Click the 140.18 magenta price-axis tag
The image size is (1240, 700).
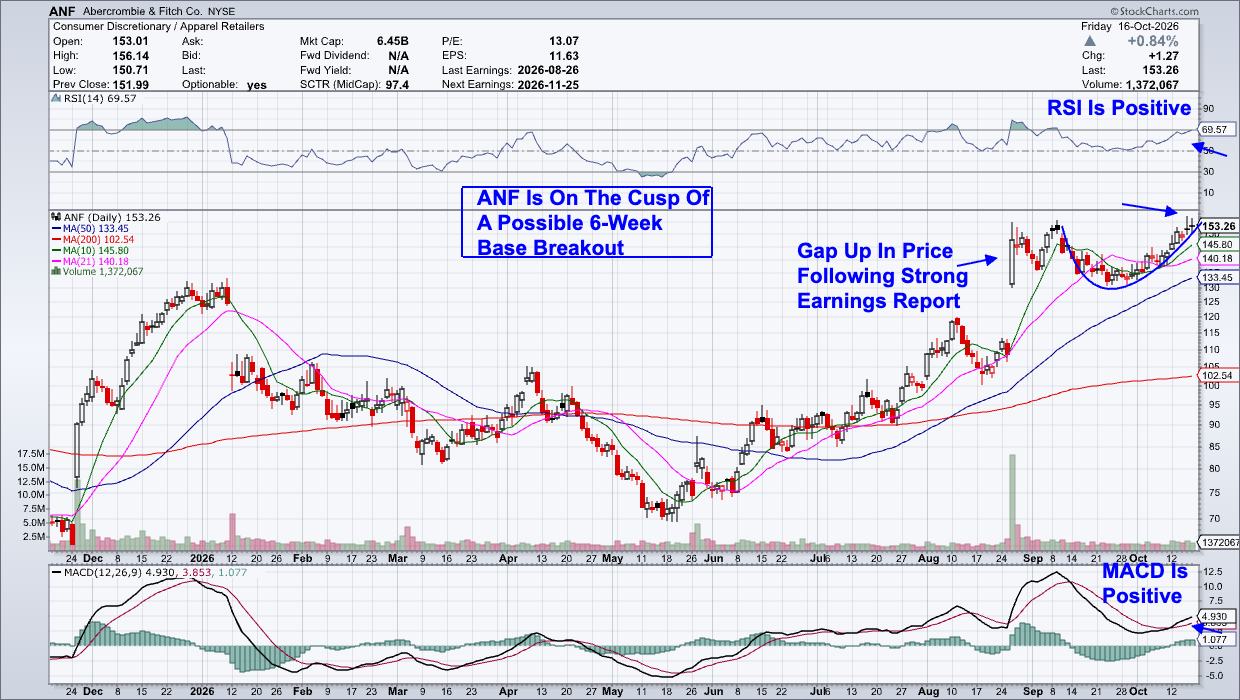point(1216,259)
